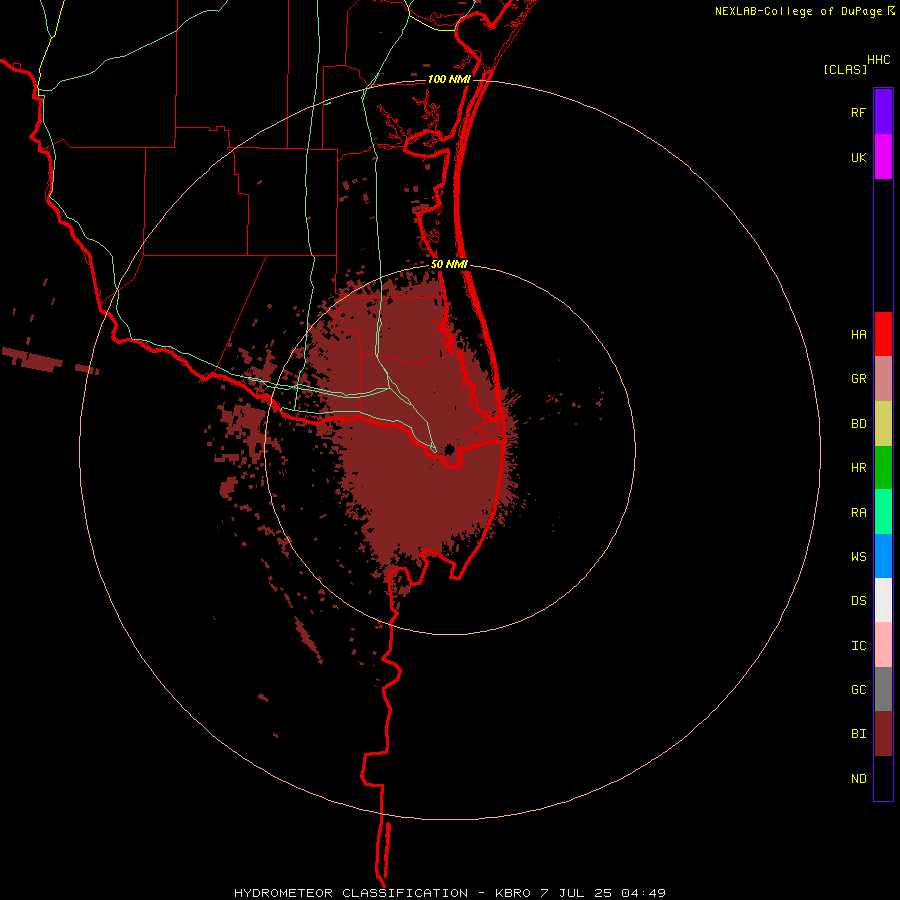900x900 pixels.
Task: Pick the HR green legend swatch
Action: pos(883,468)
